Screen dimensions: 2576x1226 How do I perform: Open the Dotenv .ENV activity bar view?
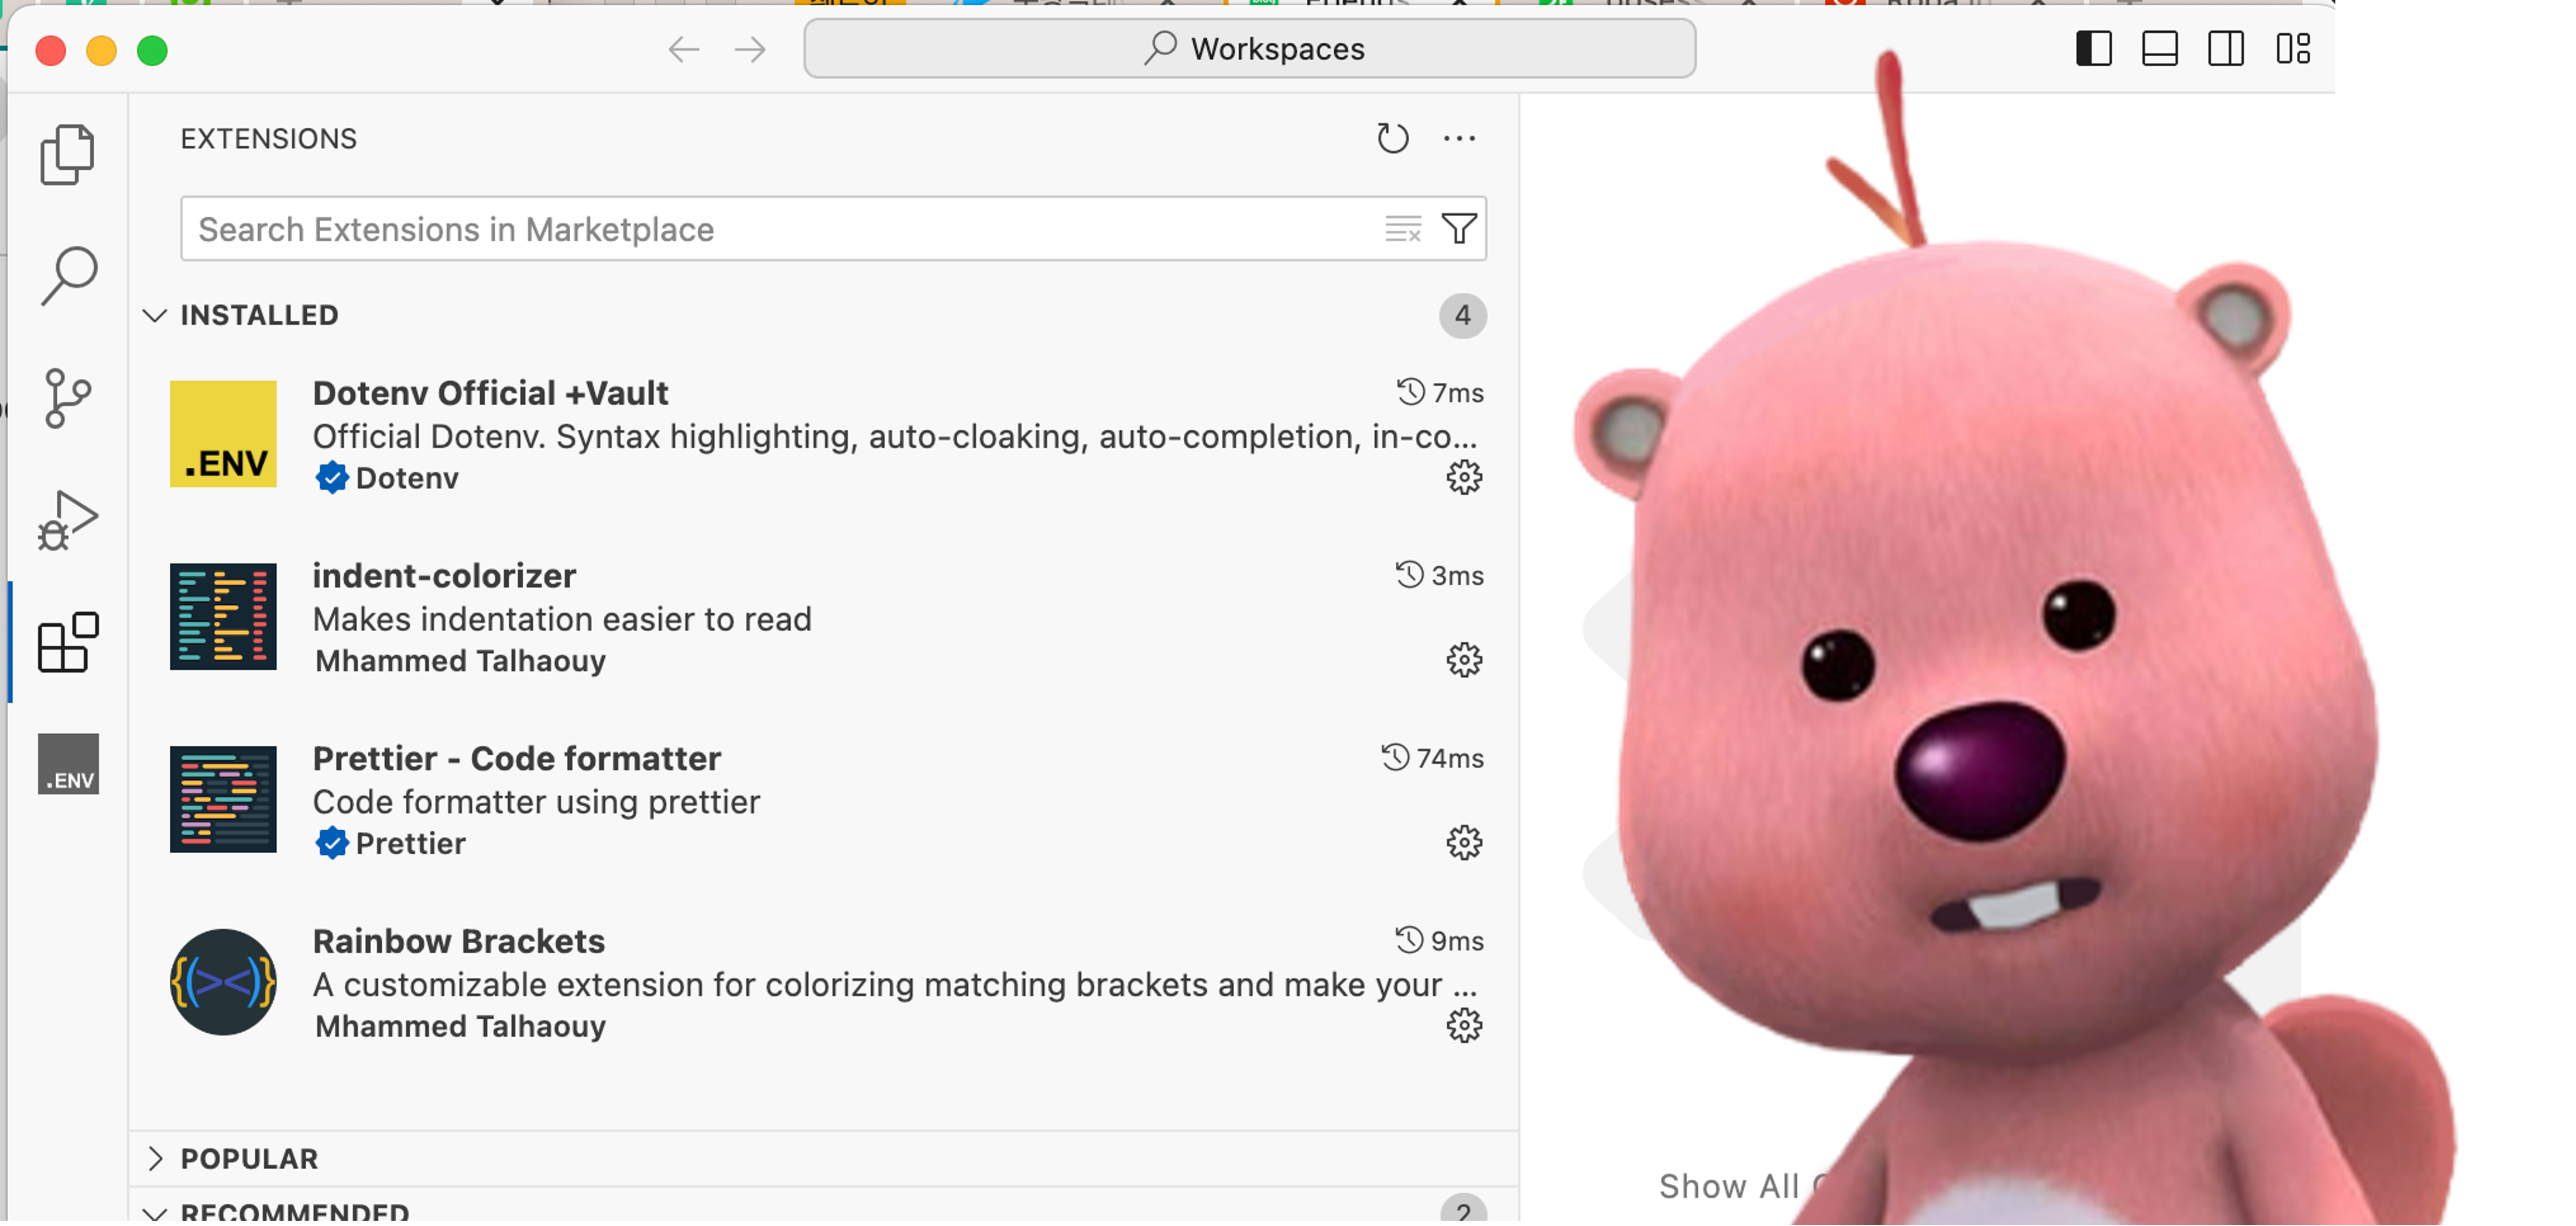[68, 764]
